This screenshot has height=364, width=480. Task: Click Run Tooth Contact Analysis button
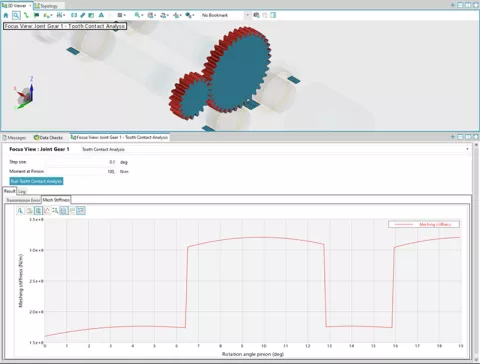click(36, 181)
